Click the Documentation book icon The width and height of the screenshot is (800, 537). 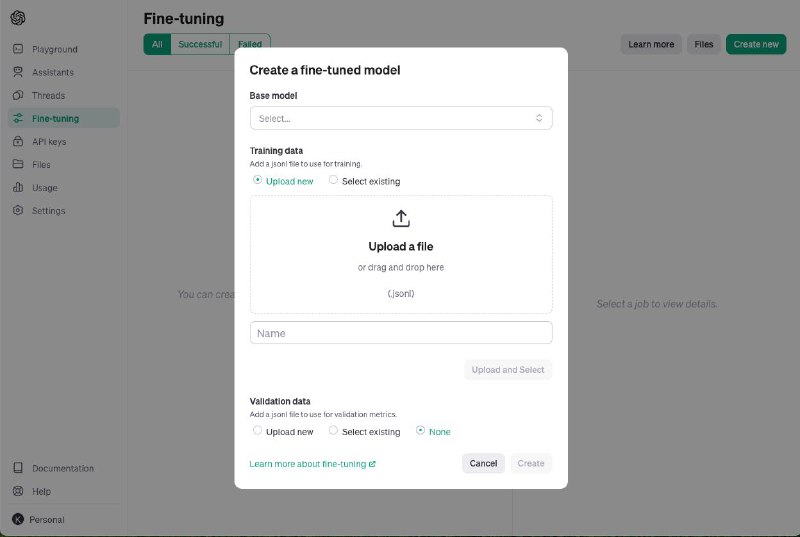(x=18, y=468)
